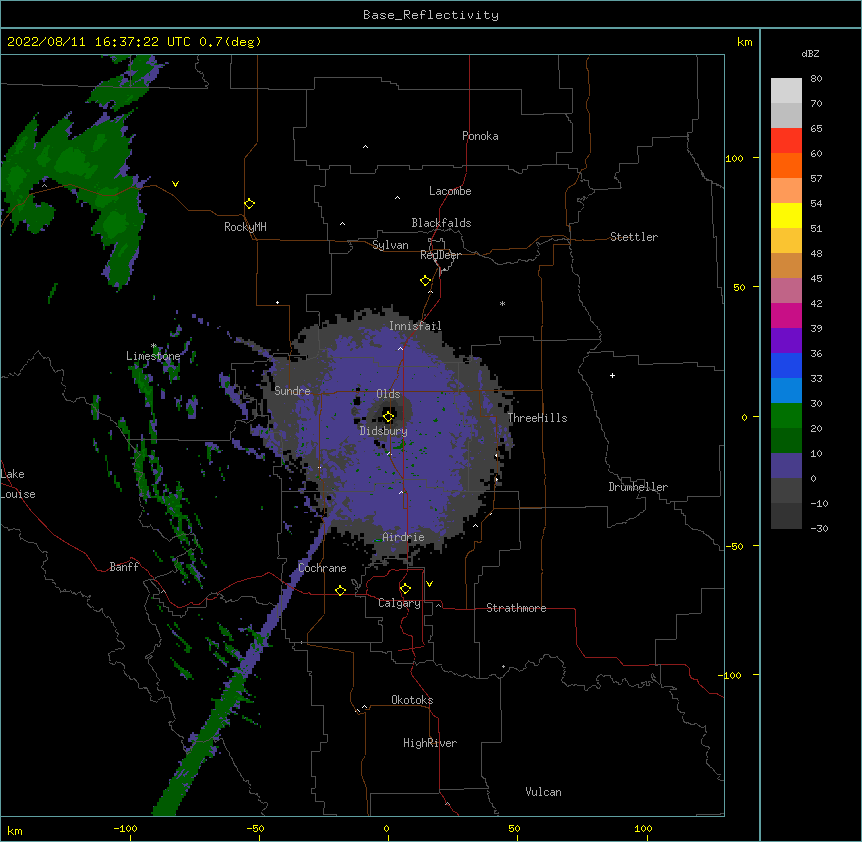Click the Strathmore label
This screenshot has height=842, width=862.
tap(516, 608)
